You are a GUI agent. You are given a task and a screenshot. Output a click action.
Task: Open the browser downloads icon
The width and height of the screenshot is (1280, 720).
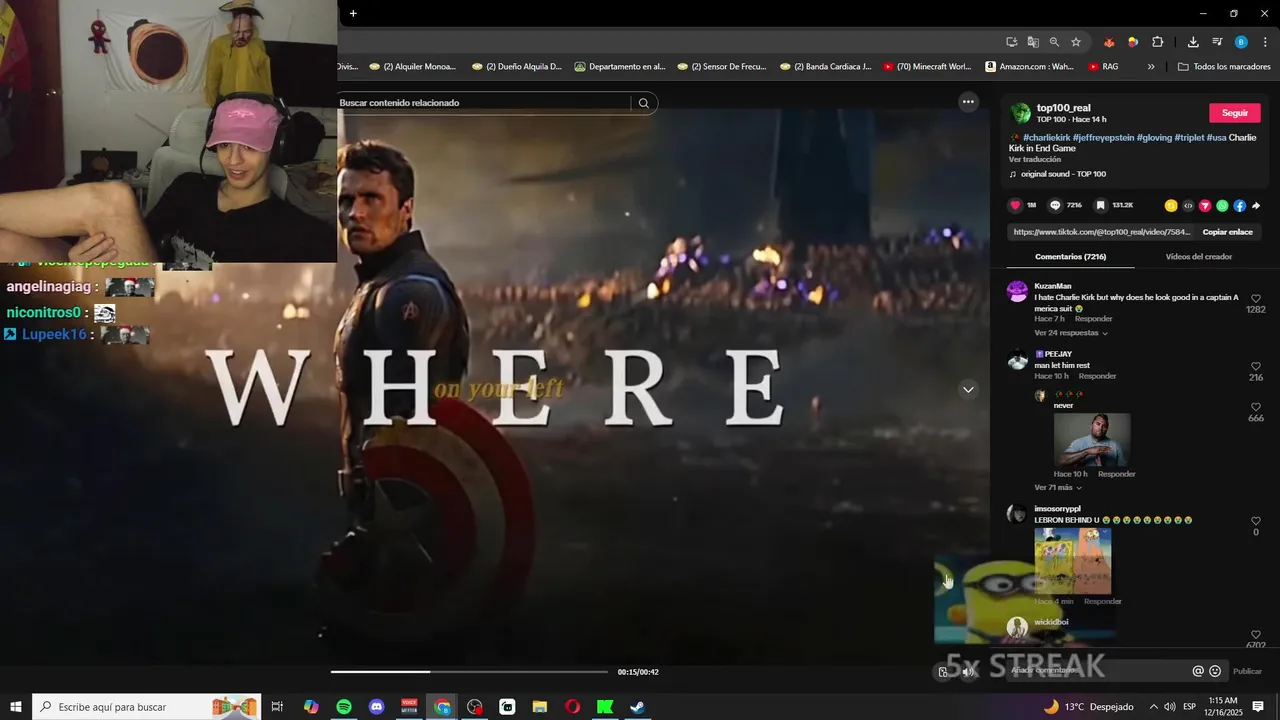click(1193, 42)
